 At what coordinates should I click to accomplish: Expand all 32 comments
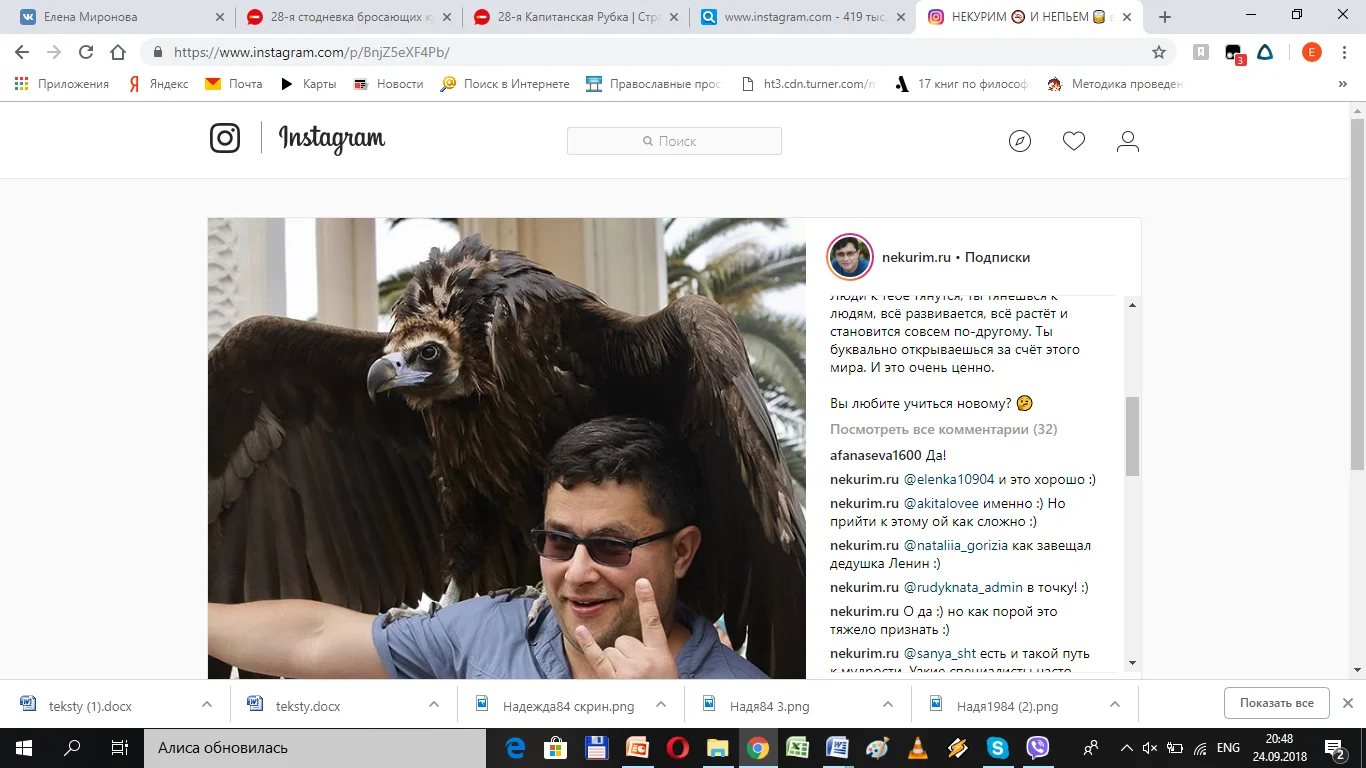click(x=944, y=429)
